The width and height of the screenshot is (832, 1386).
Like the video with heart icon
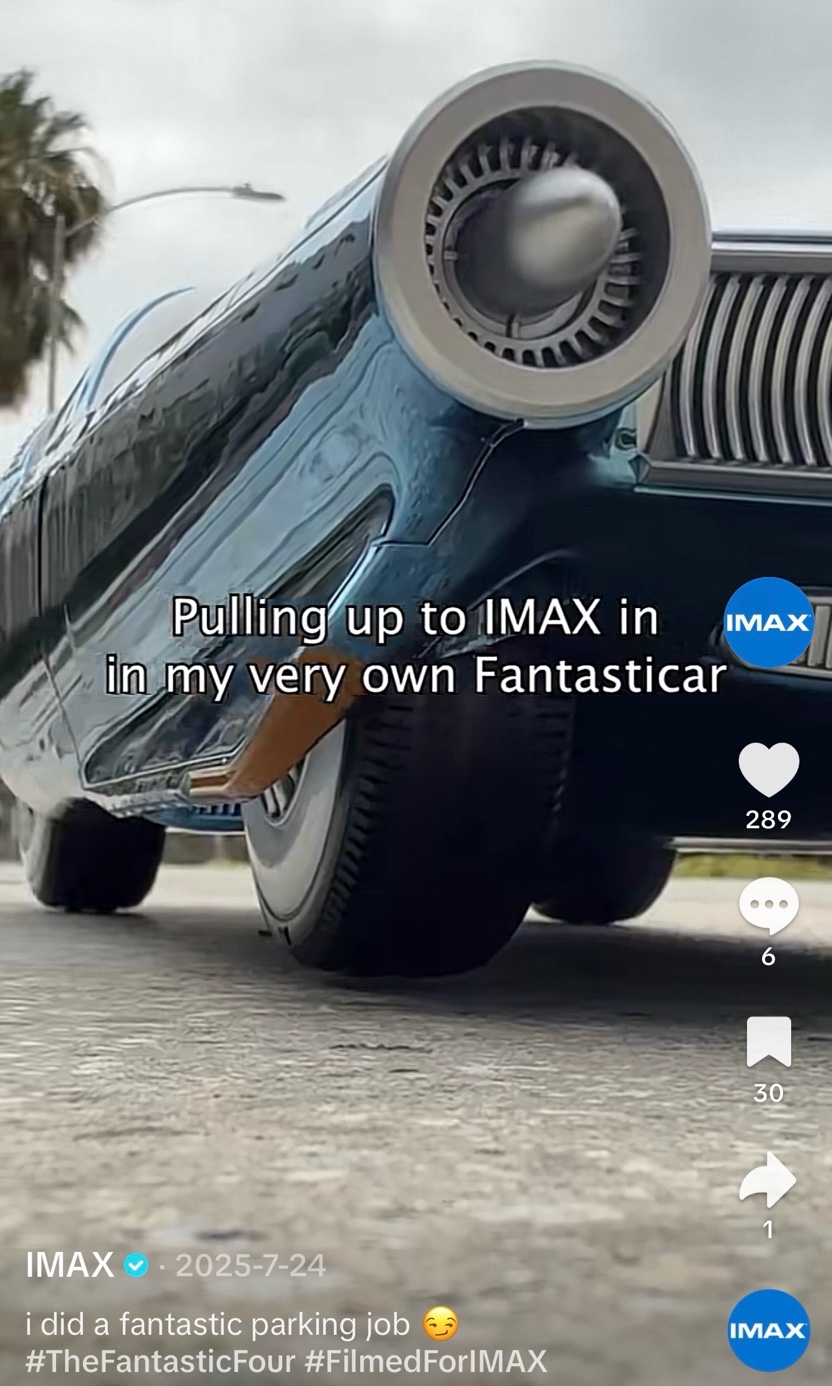pyautogui.click(x=768, y=770)
